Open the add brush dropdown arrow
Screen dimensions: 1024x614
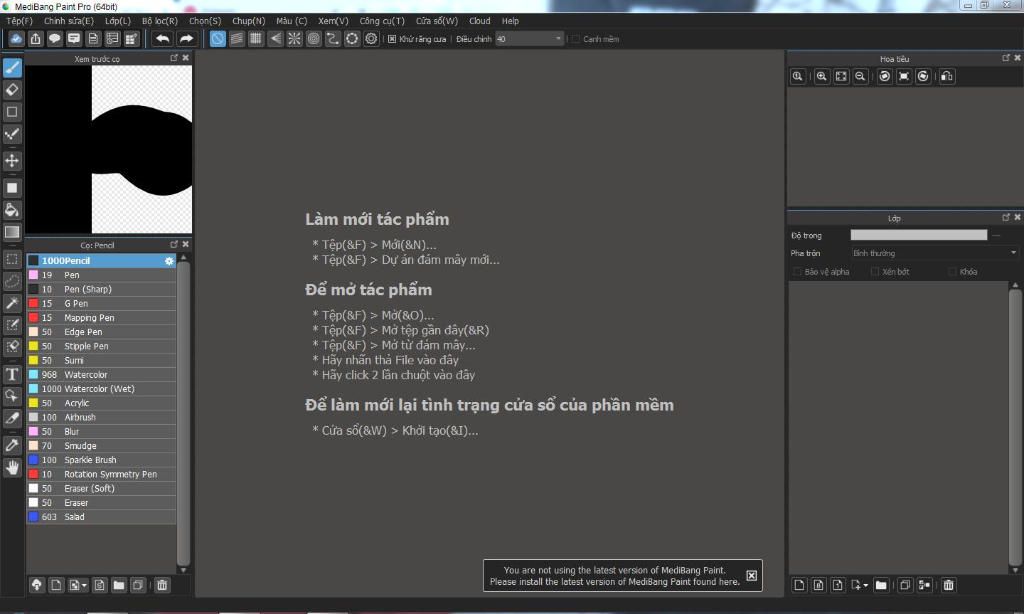(x=85, y=586)
